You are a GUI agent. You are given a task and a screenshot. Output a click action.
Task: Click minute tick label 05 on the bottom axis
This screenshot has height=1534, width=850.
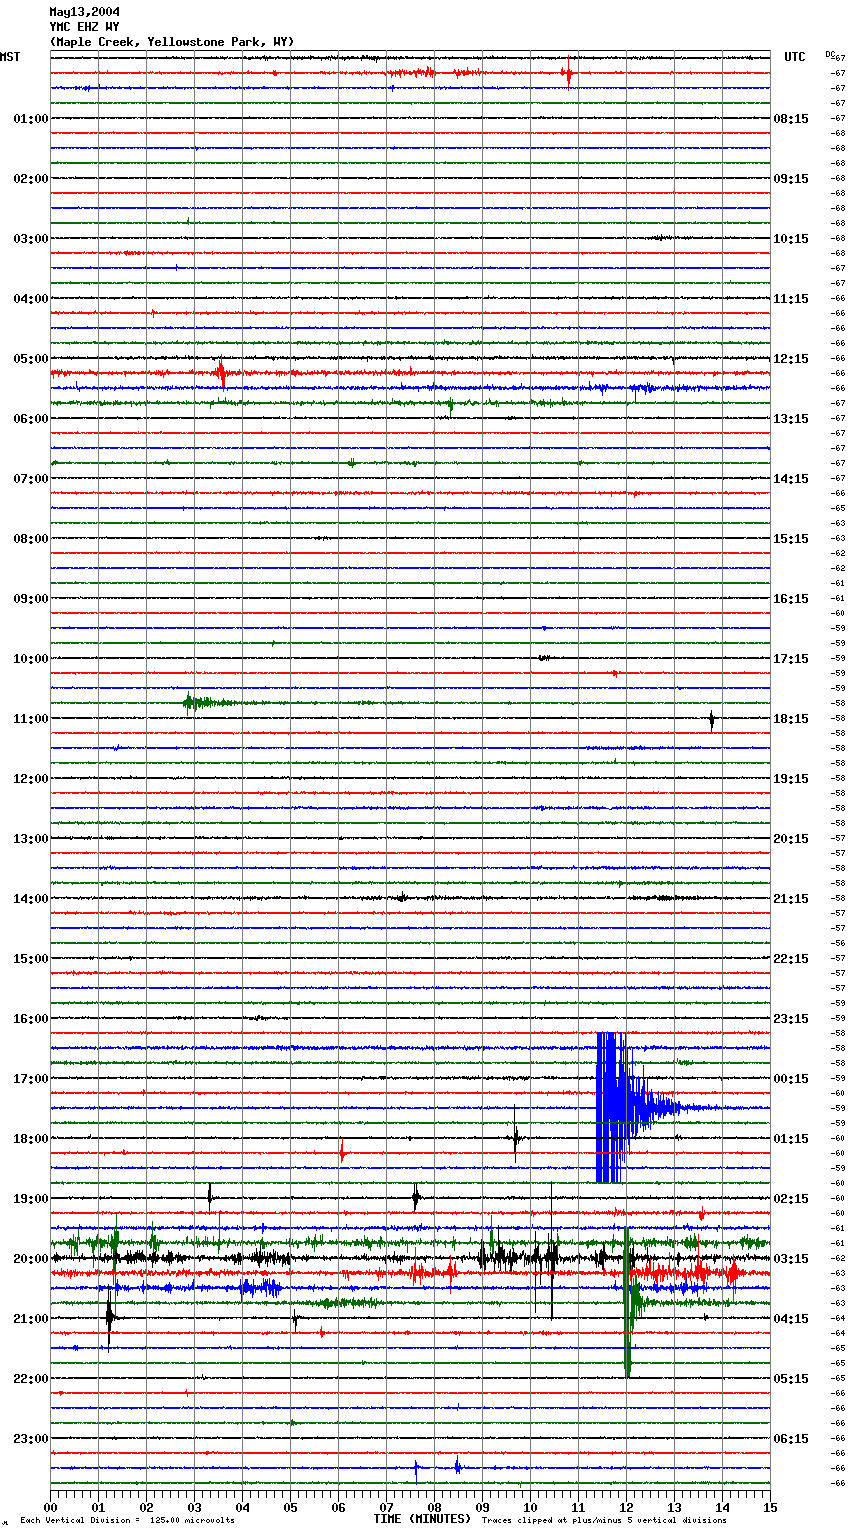(290, 1507)
